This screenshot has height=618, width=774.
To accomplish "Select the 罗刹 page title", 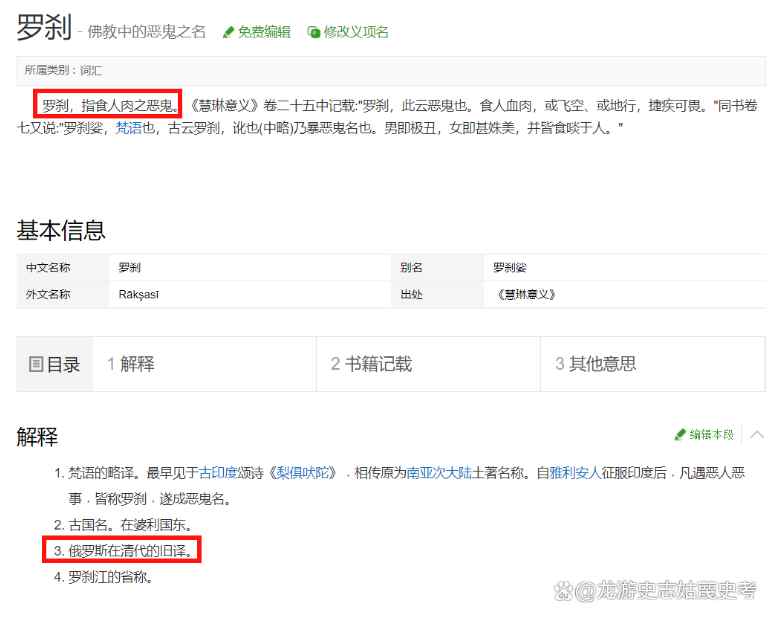I will point(44,27).
